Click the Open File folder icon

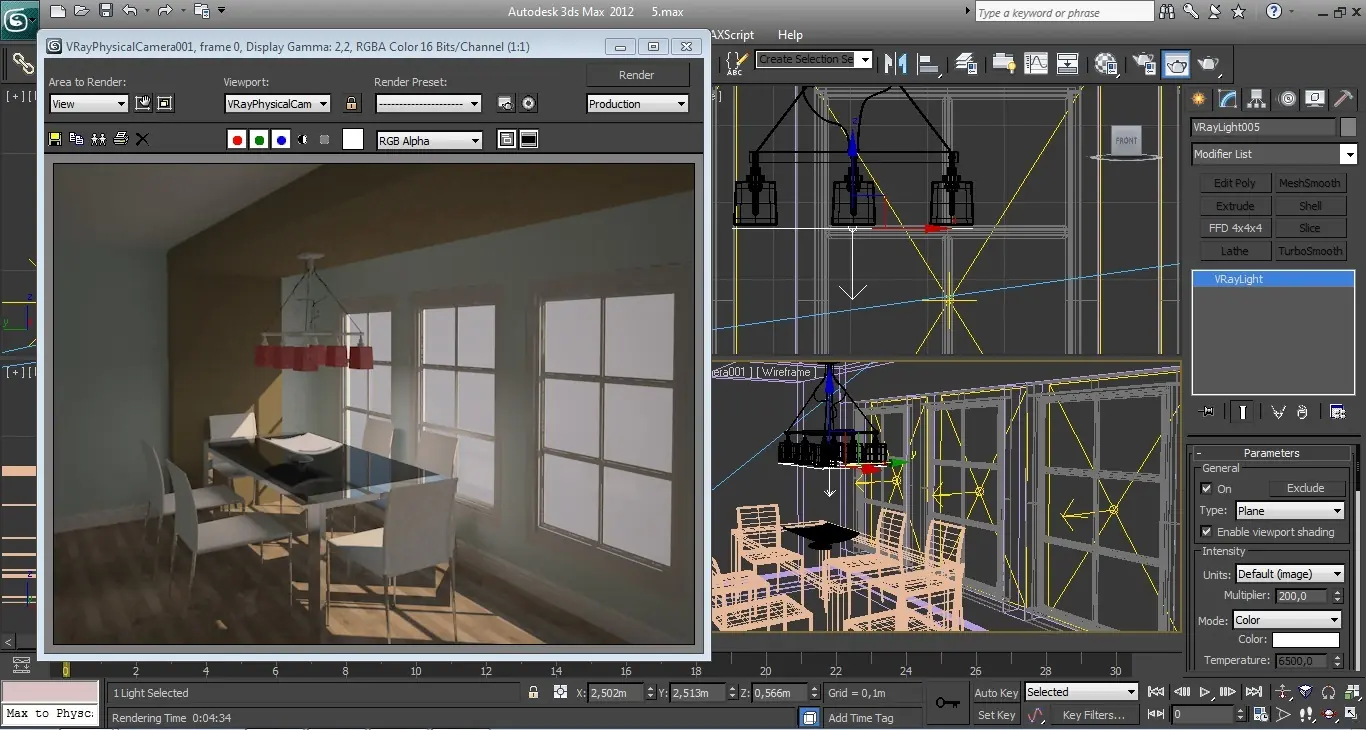(82, 12)
